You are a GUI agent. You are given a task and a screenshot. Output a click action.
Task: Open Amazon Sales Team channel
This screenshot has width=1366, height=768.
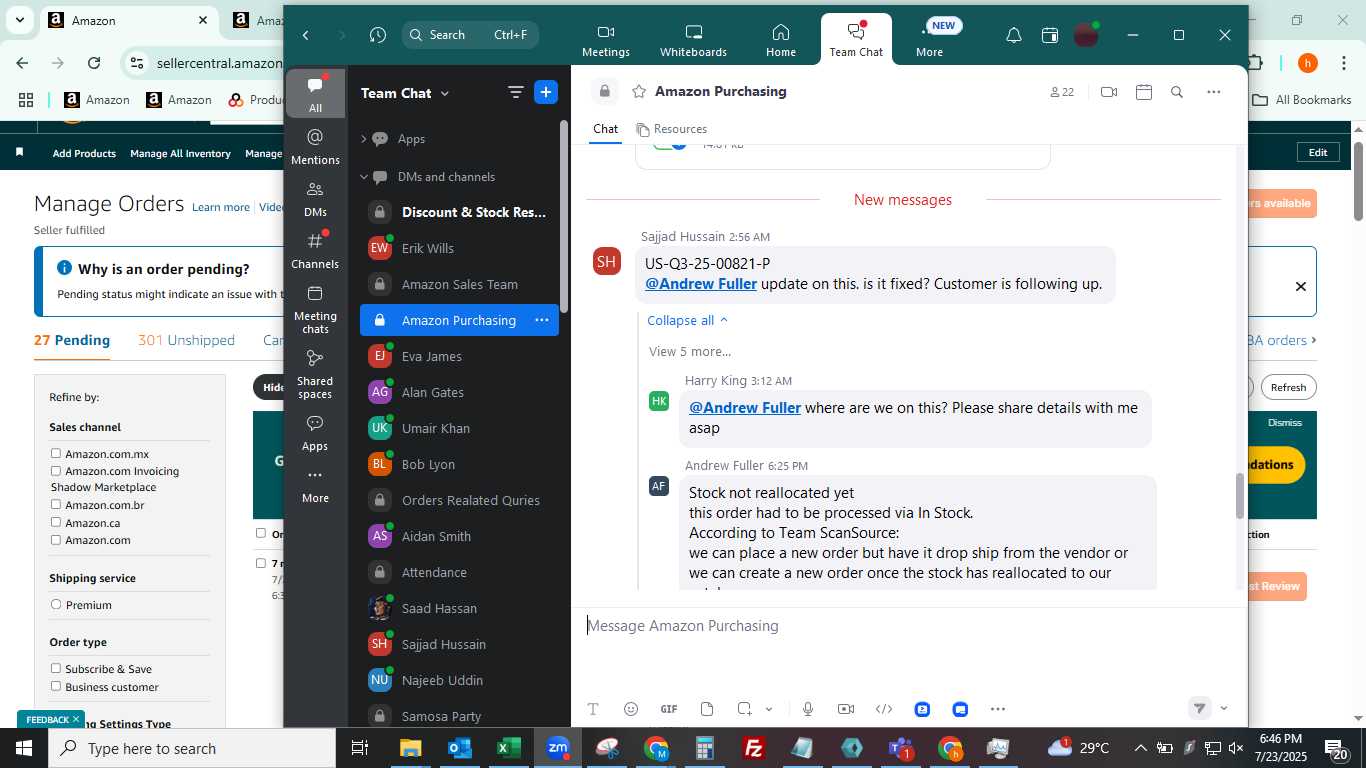click(459, 284)
